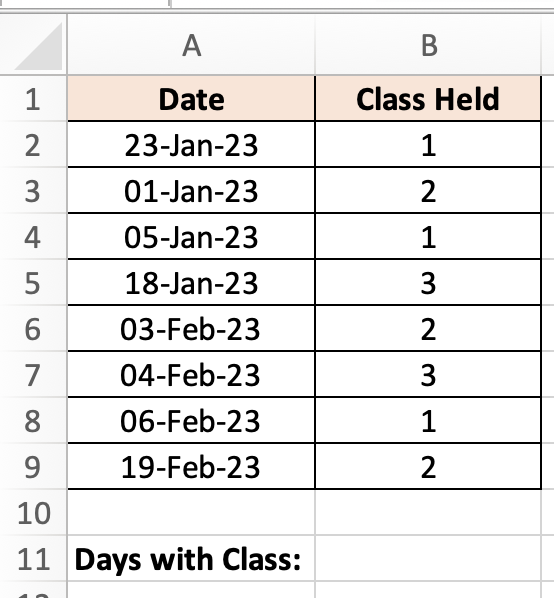Select column B header
This screenshot has height=598, width=554.
(428, 45)
